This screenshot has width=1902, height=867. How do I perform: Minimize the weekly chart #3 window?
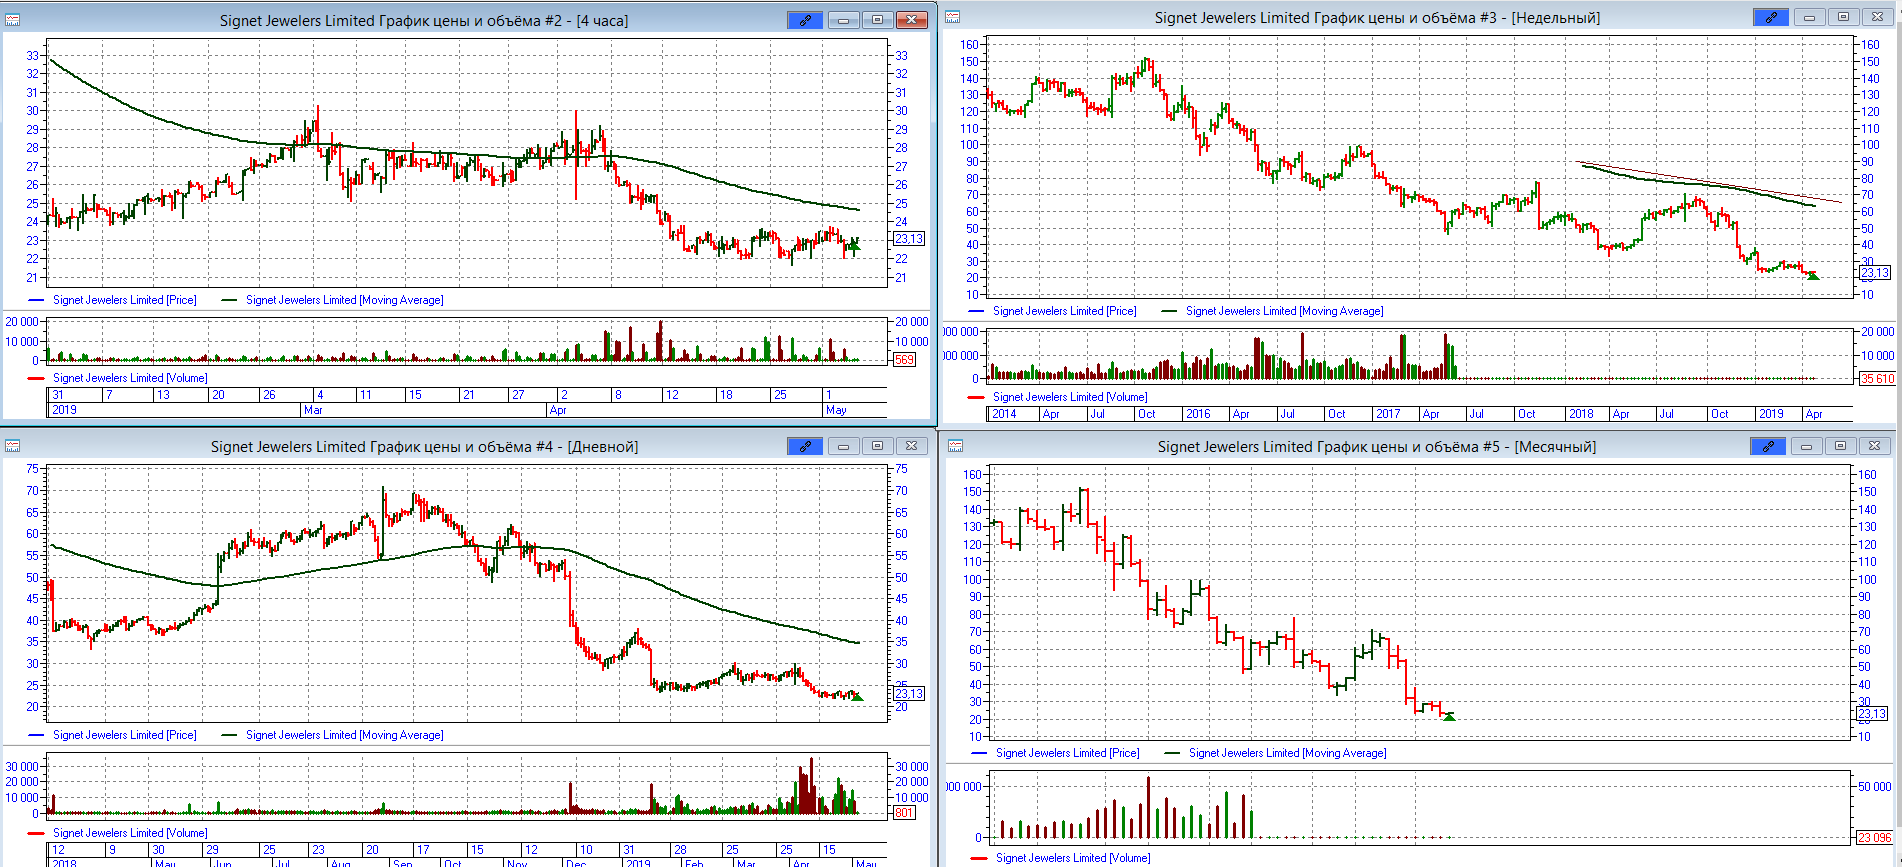(x=1809, y=17)
